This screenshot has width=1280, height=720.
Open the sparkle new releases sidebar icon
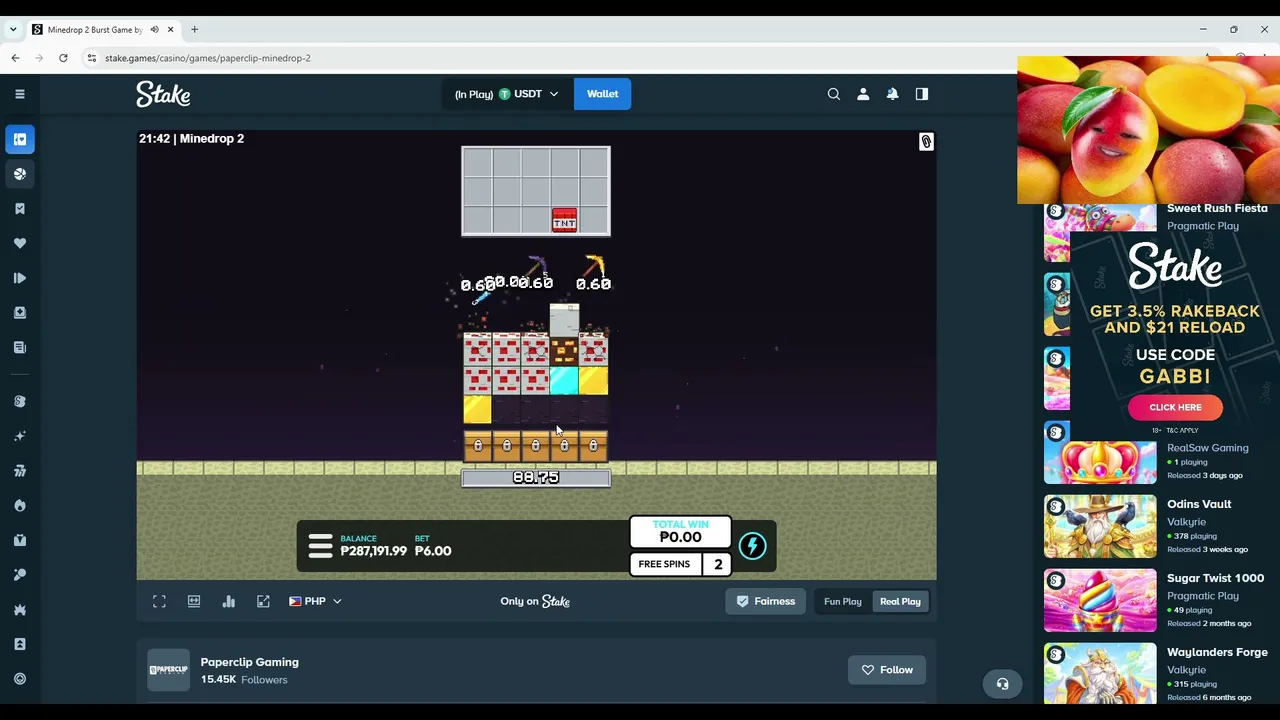pos(19,436)
